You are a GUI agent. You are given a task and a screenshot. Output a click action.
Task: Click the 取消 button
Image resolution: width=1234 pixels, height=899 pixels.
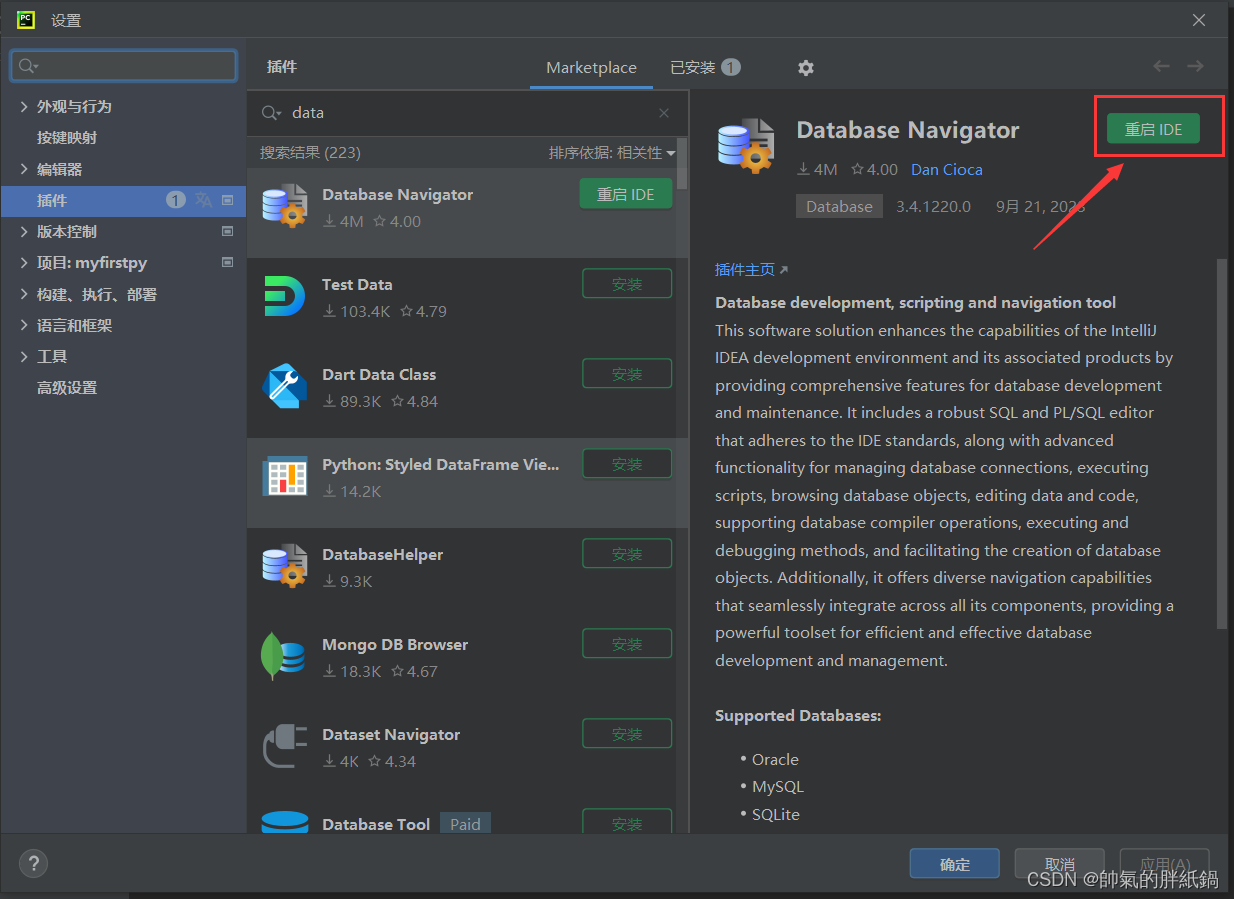[1060, 864]
